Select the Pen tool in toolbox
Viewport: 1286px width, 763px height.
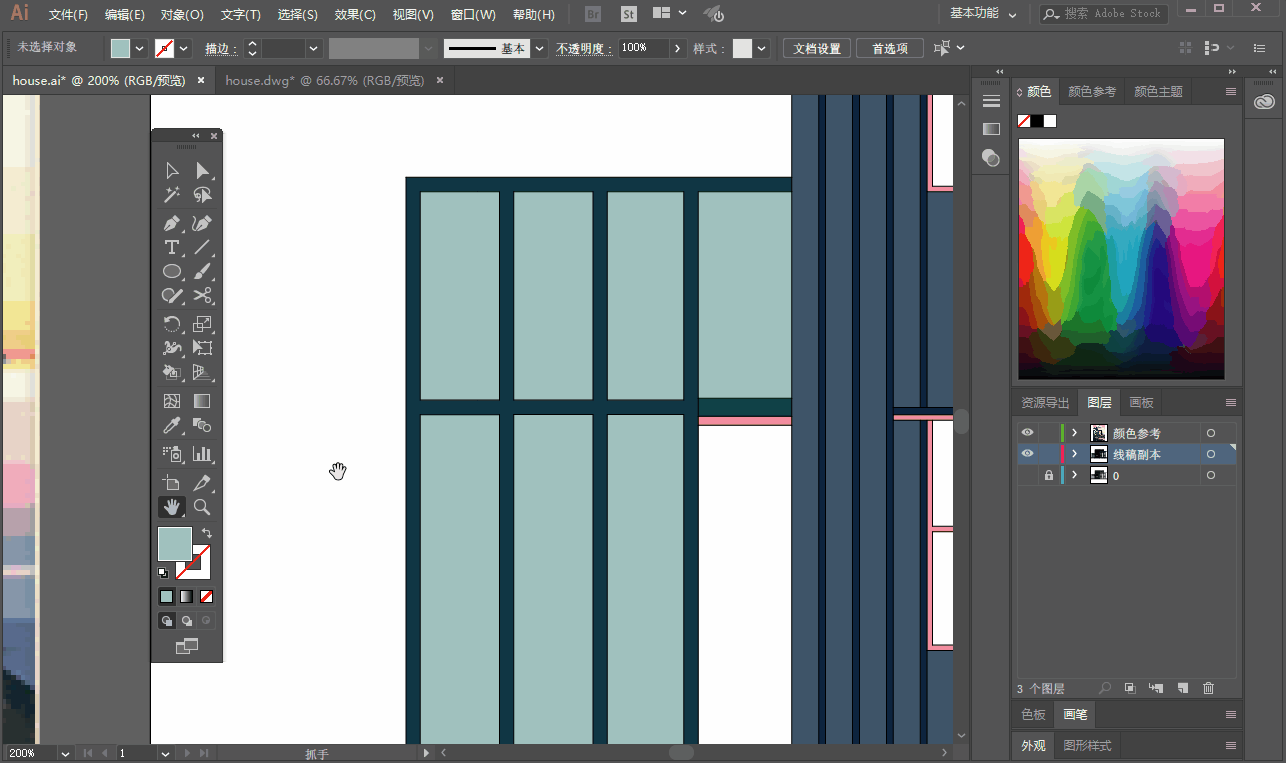[x=172, y=223]
